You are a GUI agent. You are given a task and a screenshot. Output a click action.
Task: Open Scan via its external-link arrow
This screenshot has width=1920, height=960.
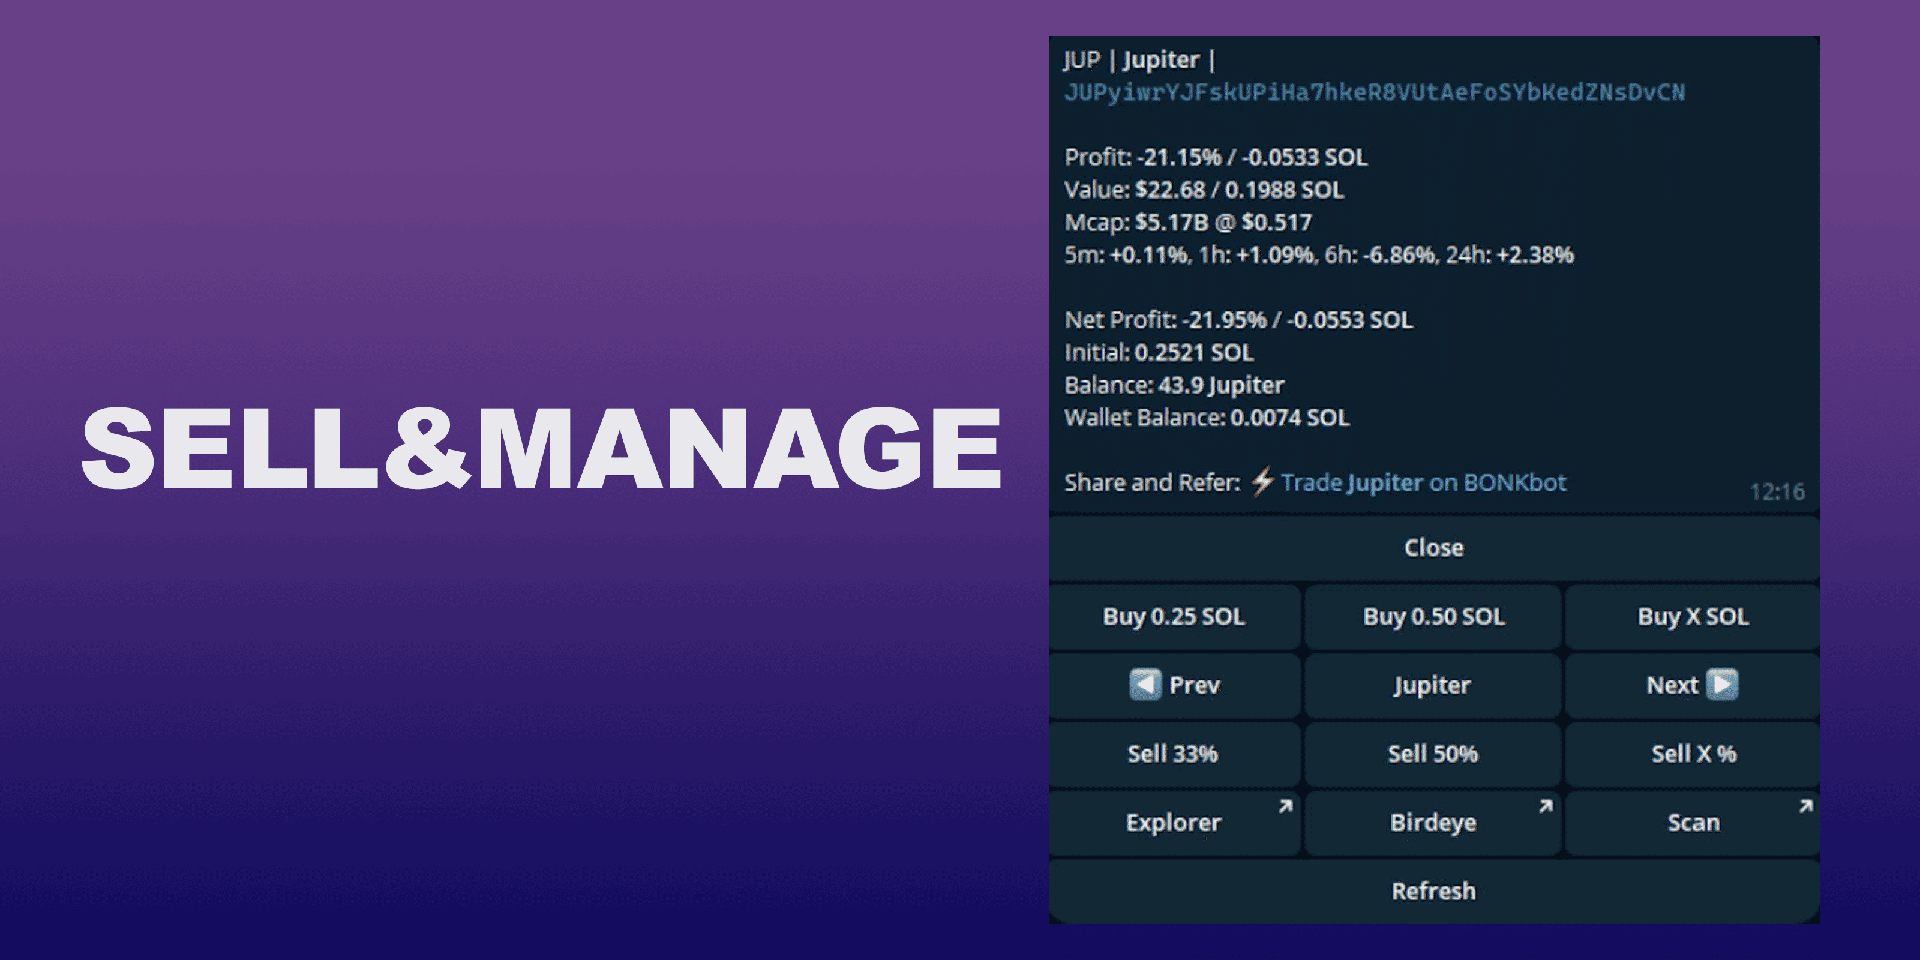[x=1805, y=806]
